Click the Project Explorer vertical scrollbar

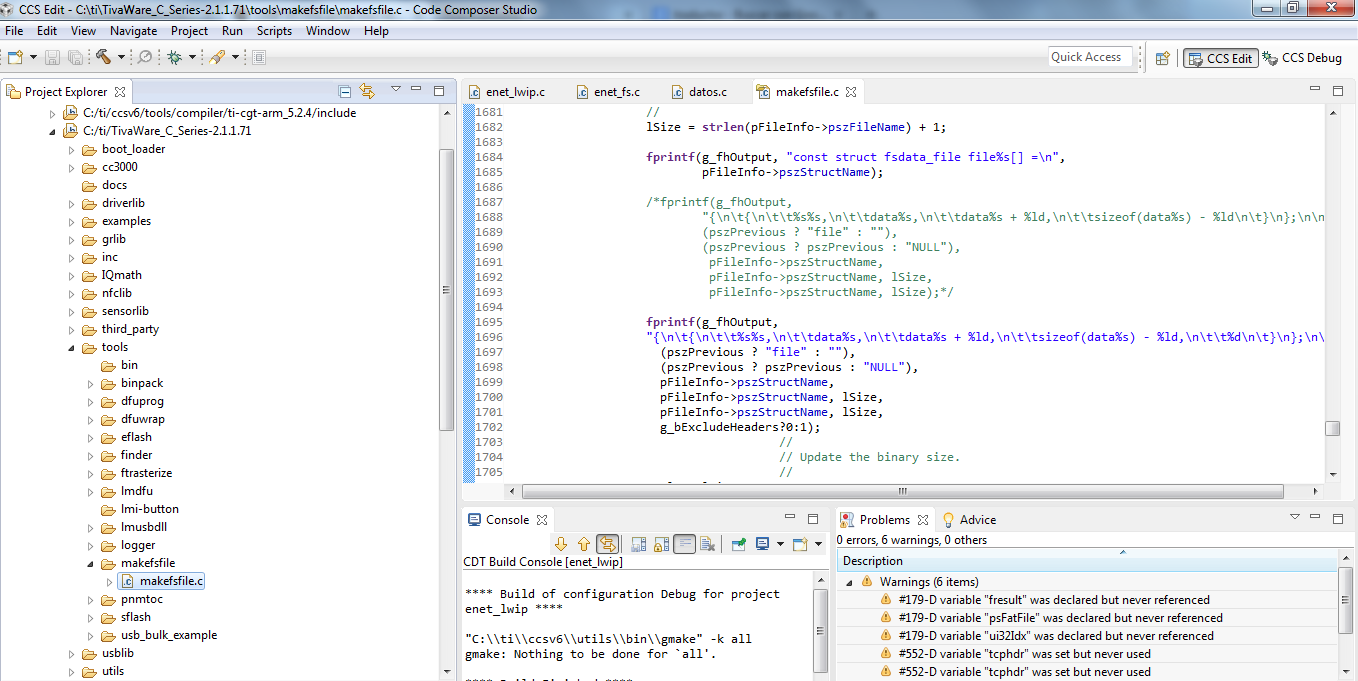pos(447,290)
